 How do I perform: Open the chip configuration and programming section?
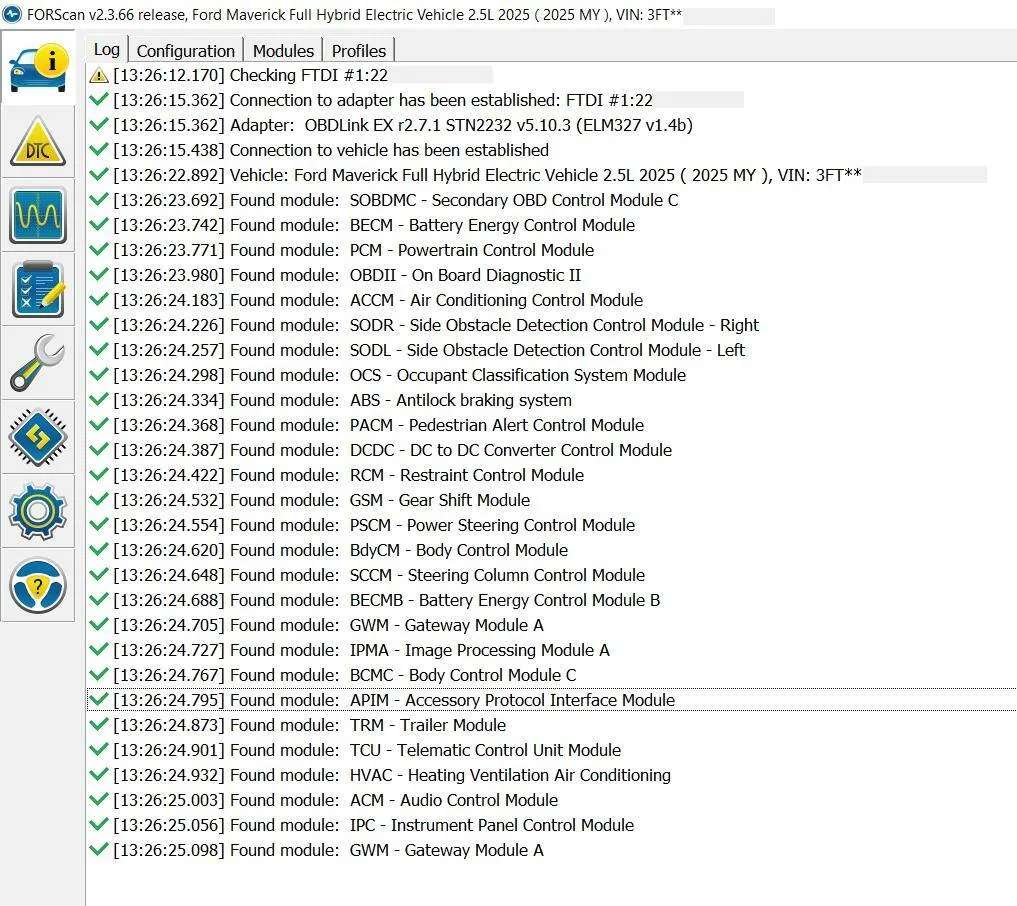click(x=38, y=437)
